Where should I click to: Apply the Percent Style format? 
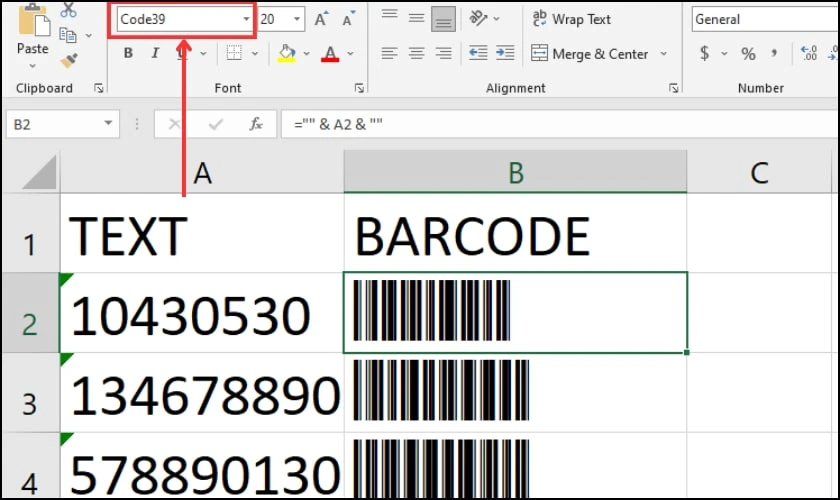pyautogui.click(x=748, y=54)
